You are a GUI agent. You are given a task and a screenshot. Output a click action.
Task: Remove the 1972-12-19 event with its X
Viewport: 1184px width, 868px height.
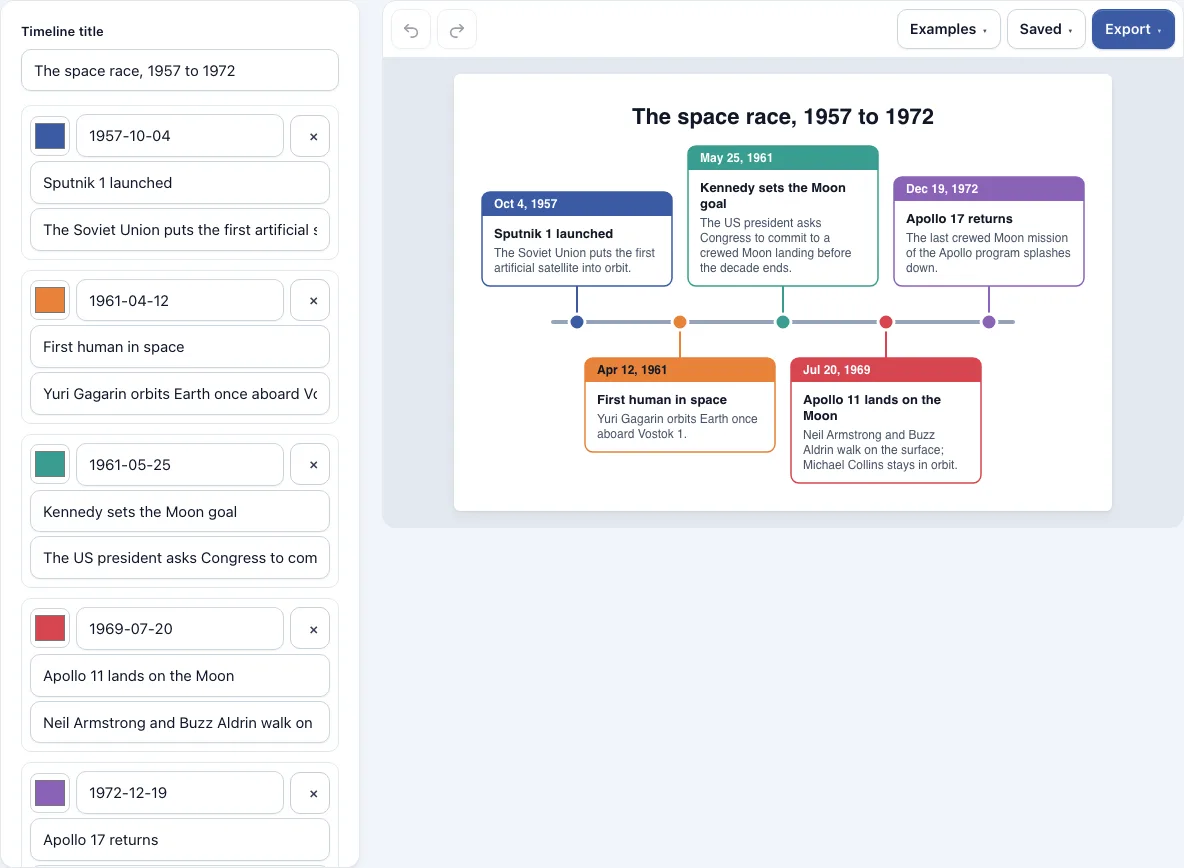[310, 793]
